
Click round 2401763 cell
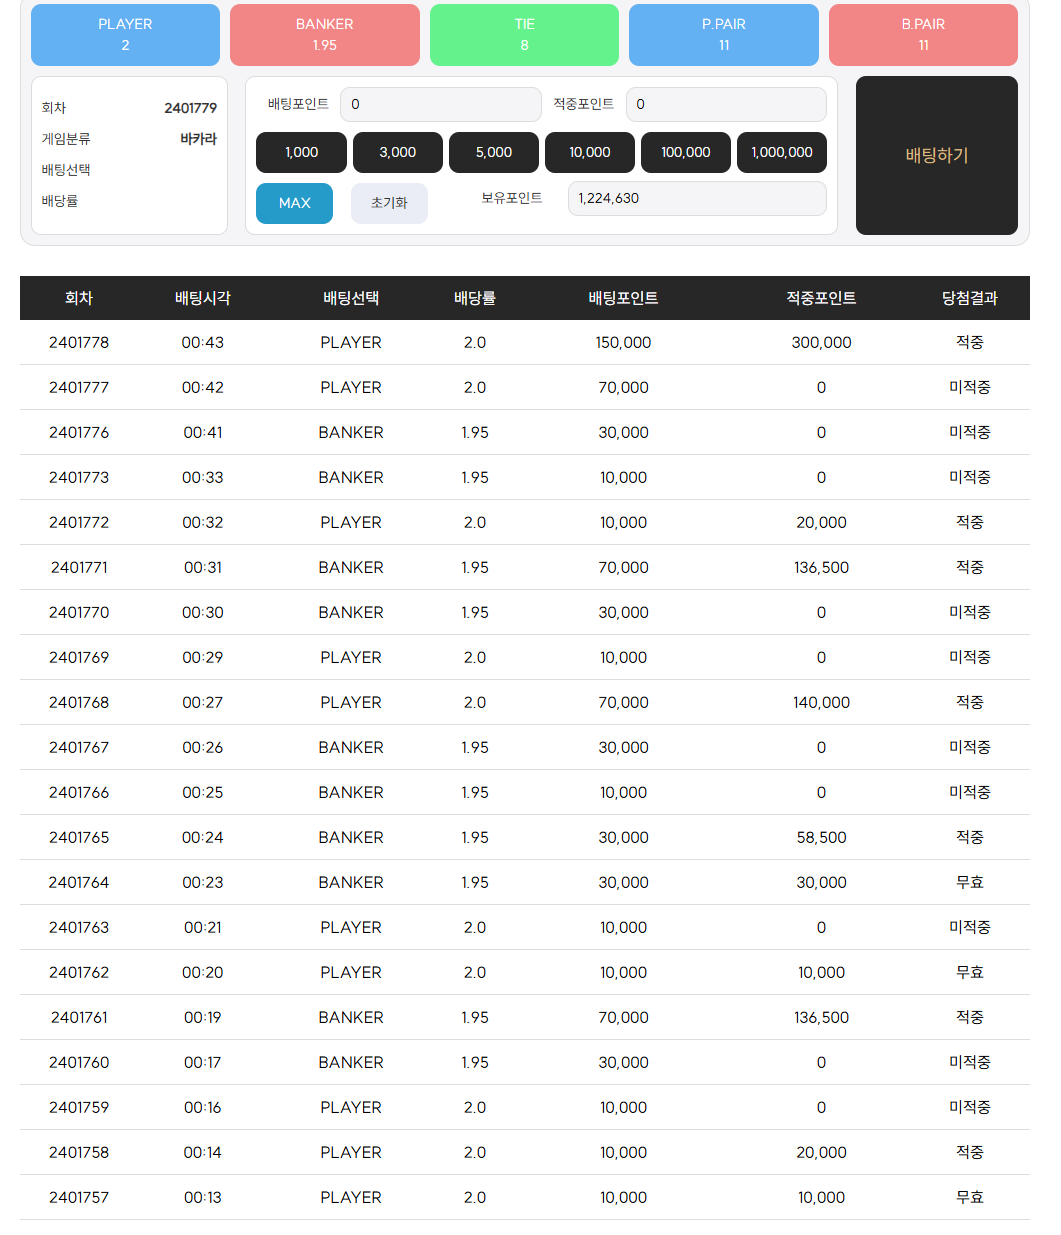coord(79,927)
